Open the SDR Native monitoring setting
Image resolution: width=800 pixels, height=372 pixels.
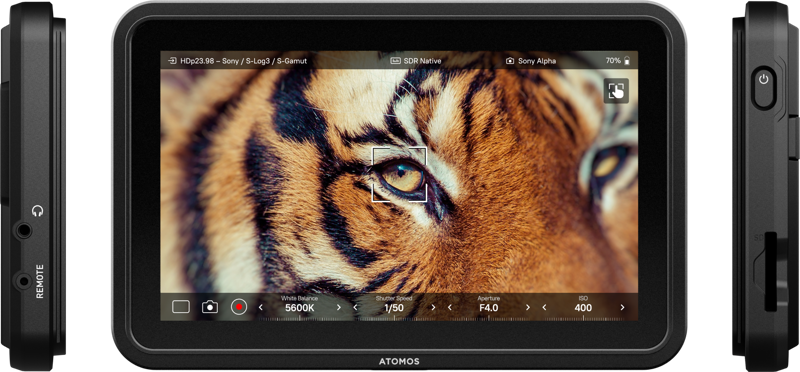coord(422,61)
